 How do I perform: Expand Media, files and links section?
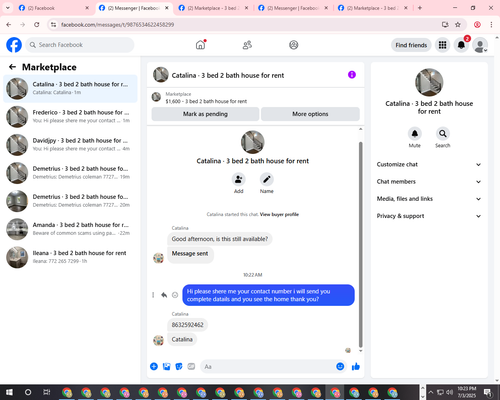click(429, 199)
